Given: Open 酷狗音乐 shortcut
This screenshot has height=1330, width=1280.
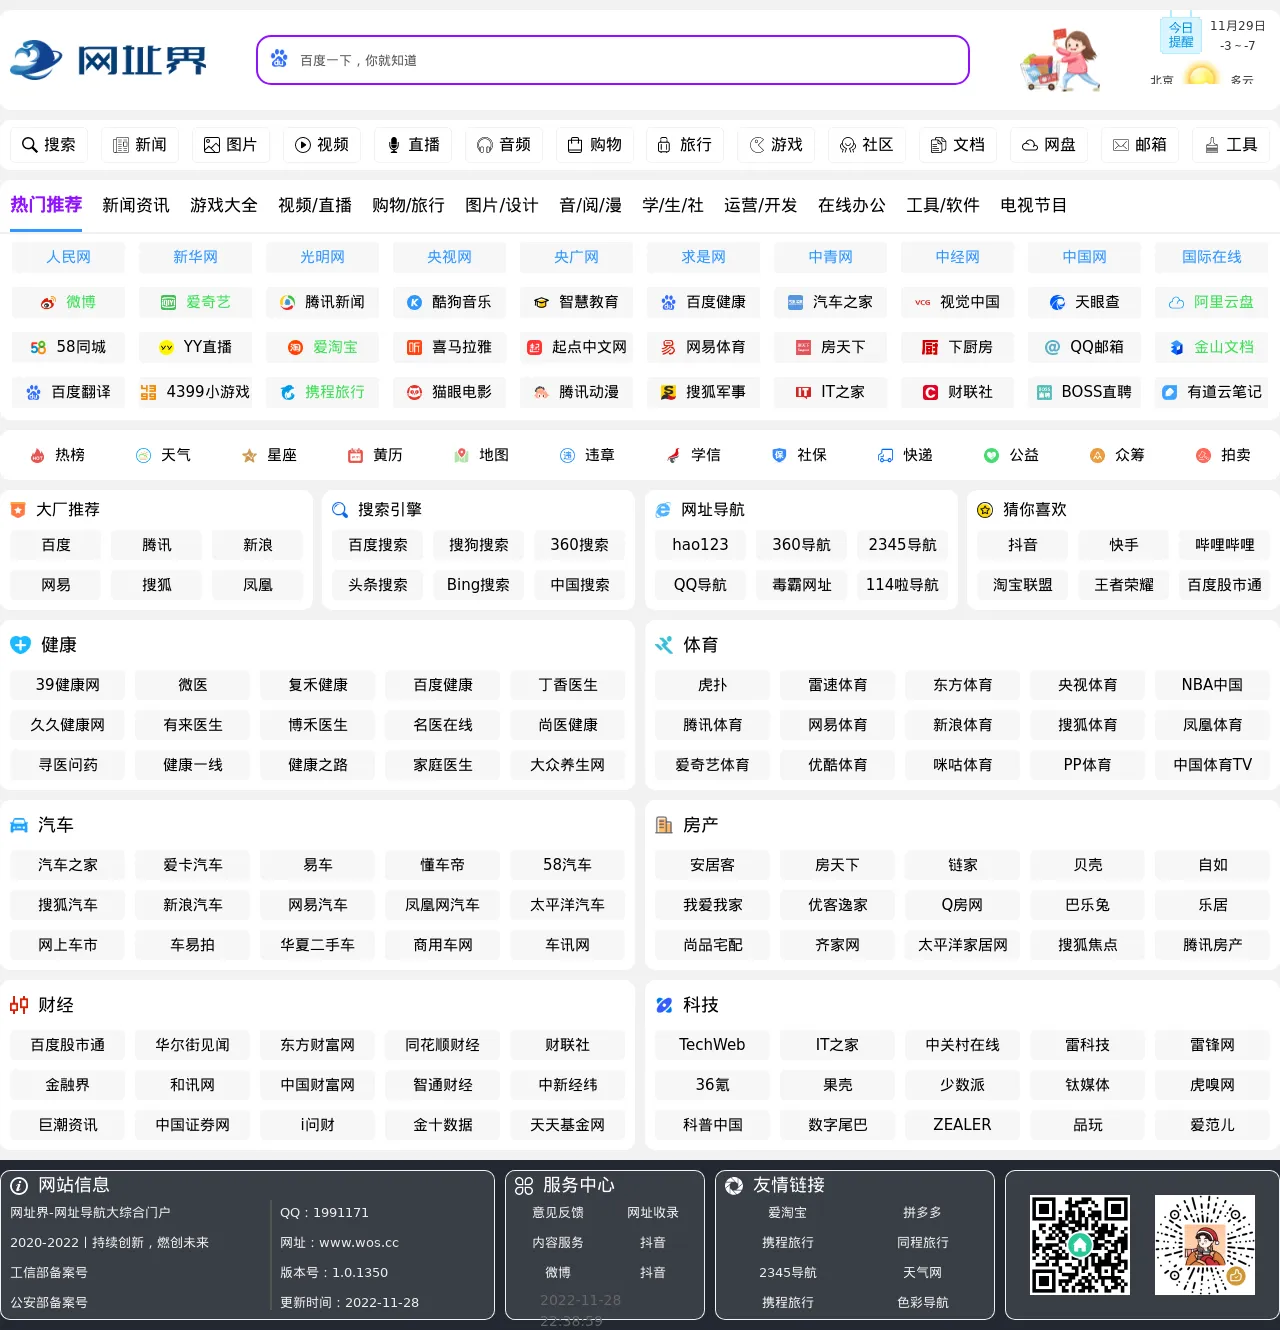Looking at the screenshot, I should [449, 302].
